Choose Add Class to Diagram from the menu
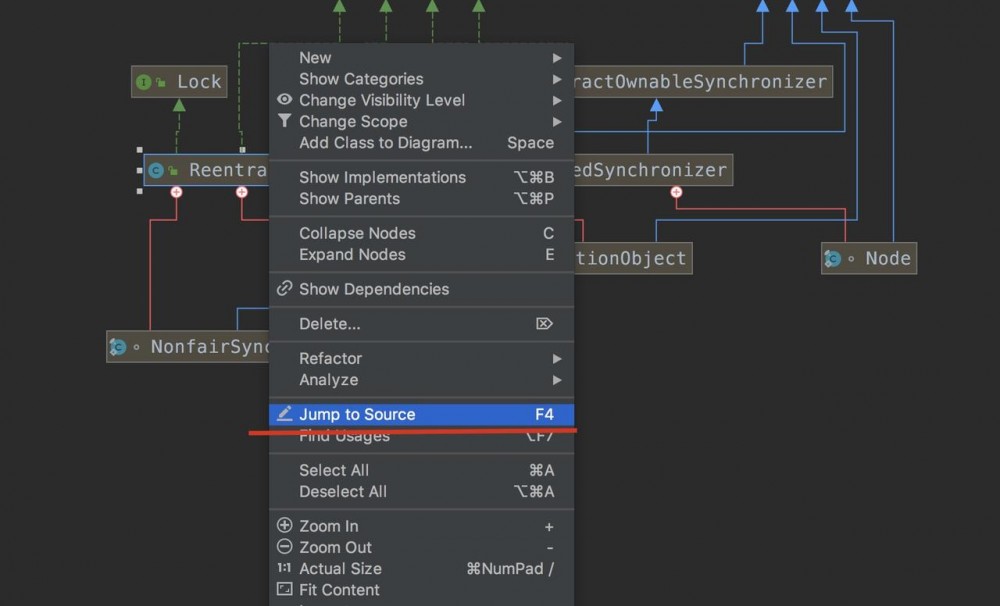The width and height of the screenshot is (1000, 606). pyautogui.click(x=385, y=143)
